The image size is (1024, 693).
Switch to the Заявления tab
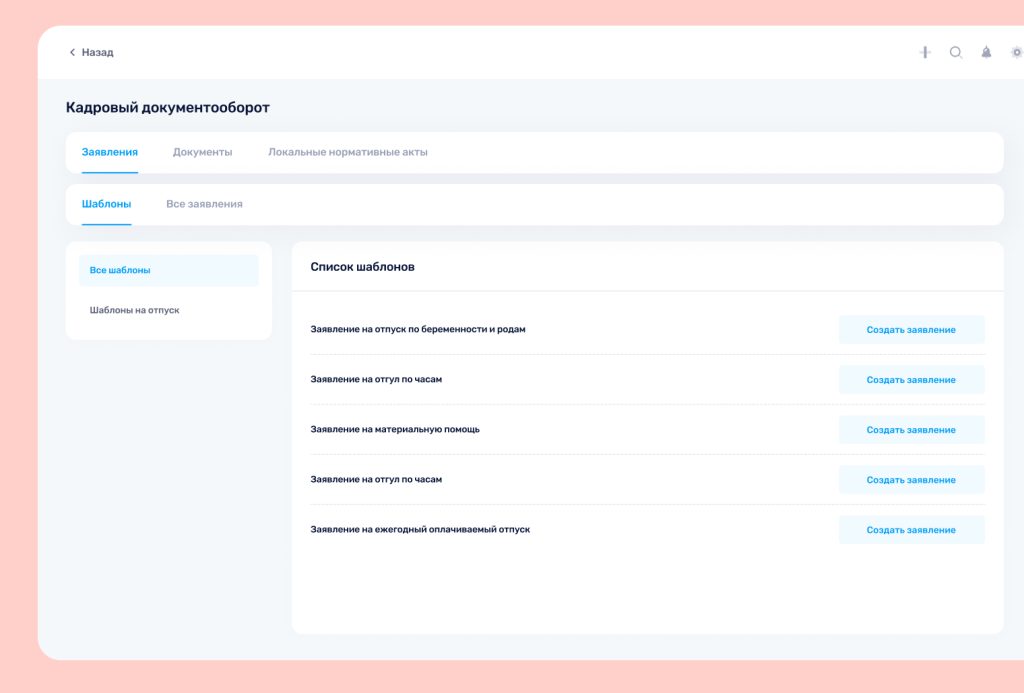[110, 152]
